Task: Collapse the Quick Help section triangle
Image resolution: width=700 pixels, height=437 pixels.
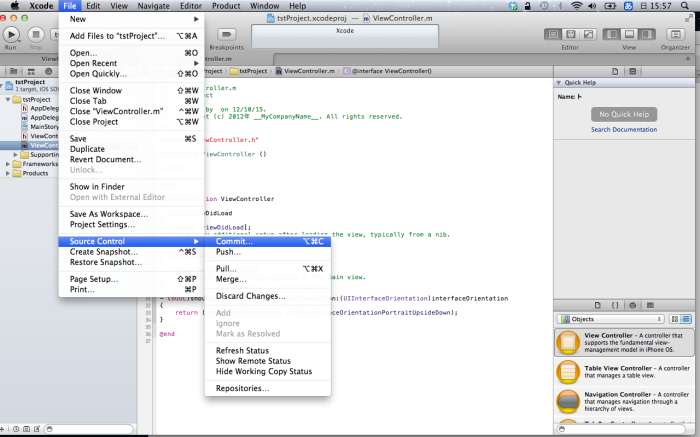Action: point(558,83)
